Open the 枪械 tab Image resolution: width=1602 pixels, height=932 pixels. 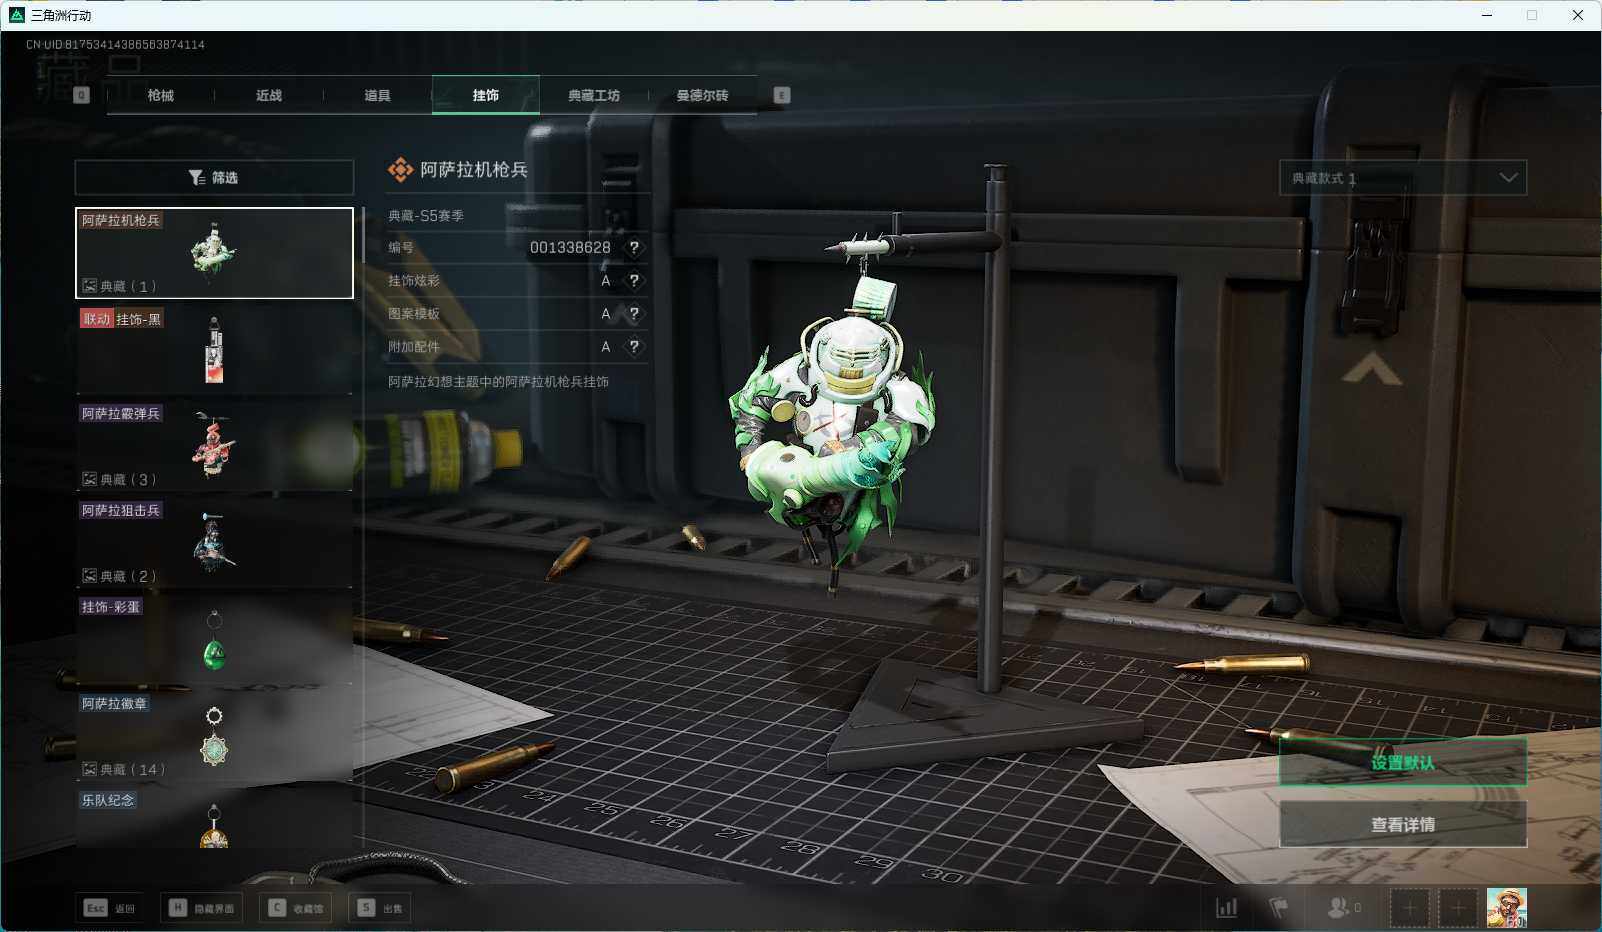tap(160, 95)
